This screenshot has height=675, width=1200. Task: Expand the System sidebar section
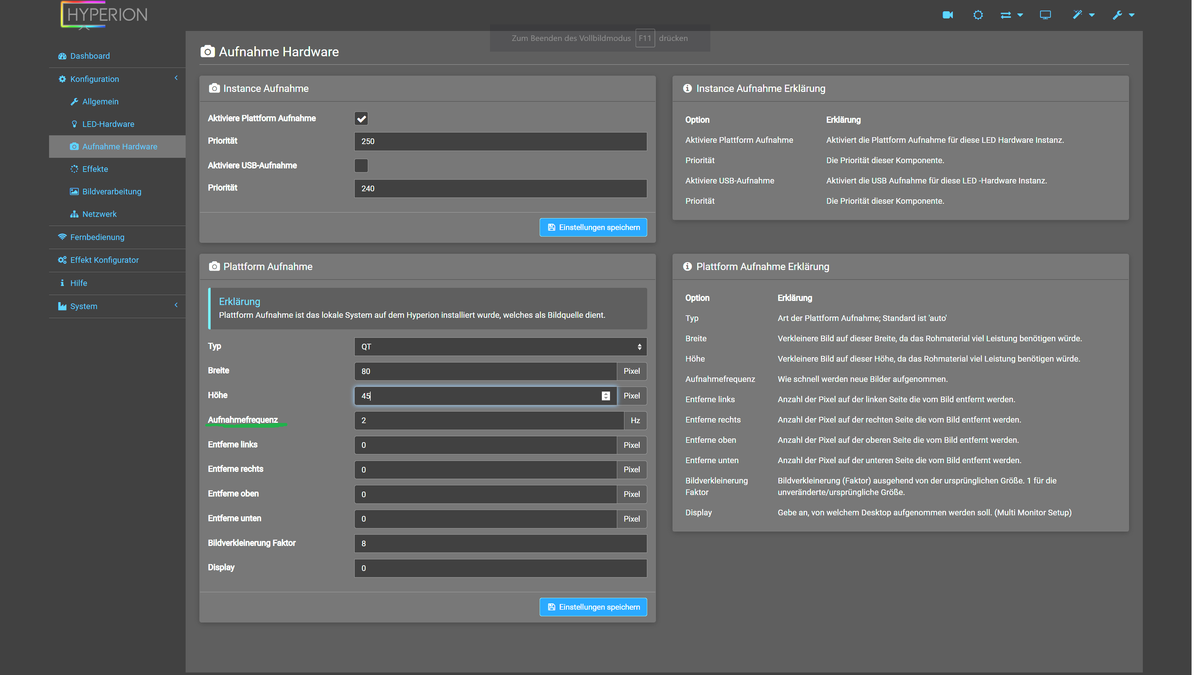(117, 306)
